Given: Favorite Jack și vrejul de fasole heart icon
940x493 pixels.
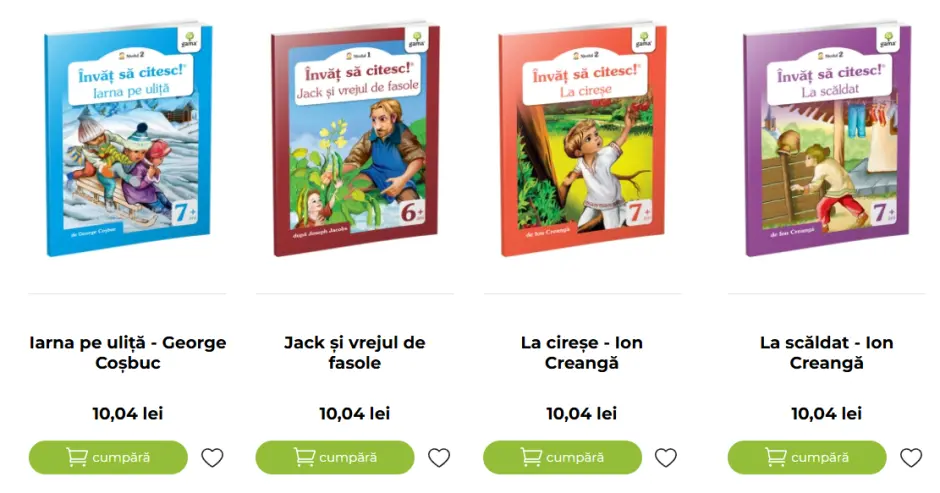Looking at the screenshot, I should pyautogui.click(x=439, y=458).
